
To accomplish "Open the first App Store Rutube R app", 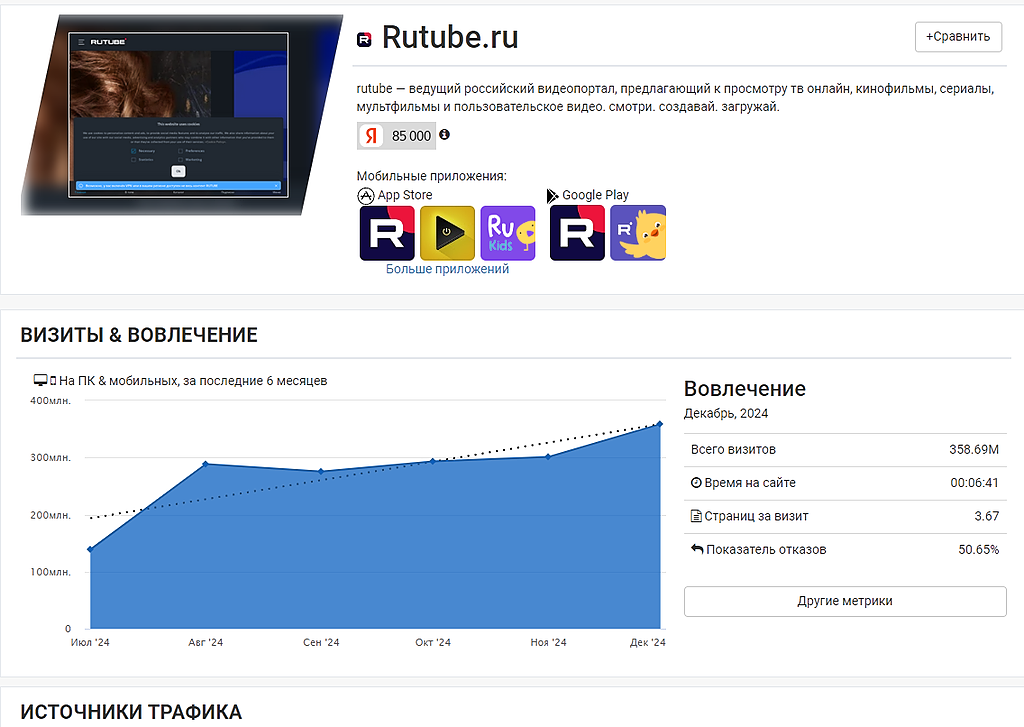I will [x=387, y=233].
